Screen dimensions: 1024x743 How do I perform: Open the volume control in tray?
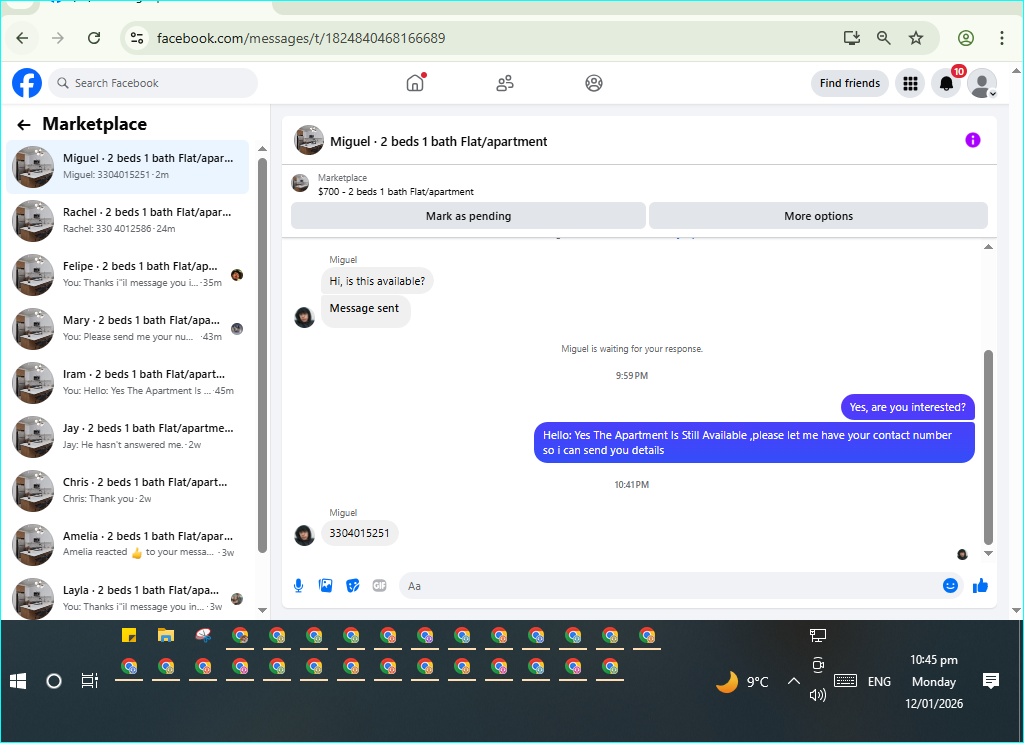point(818,695)
